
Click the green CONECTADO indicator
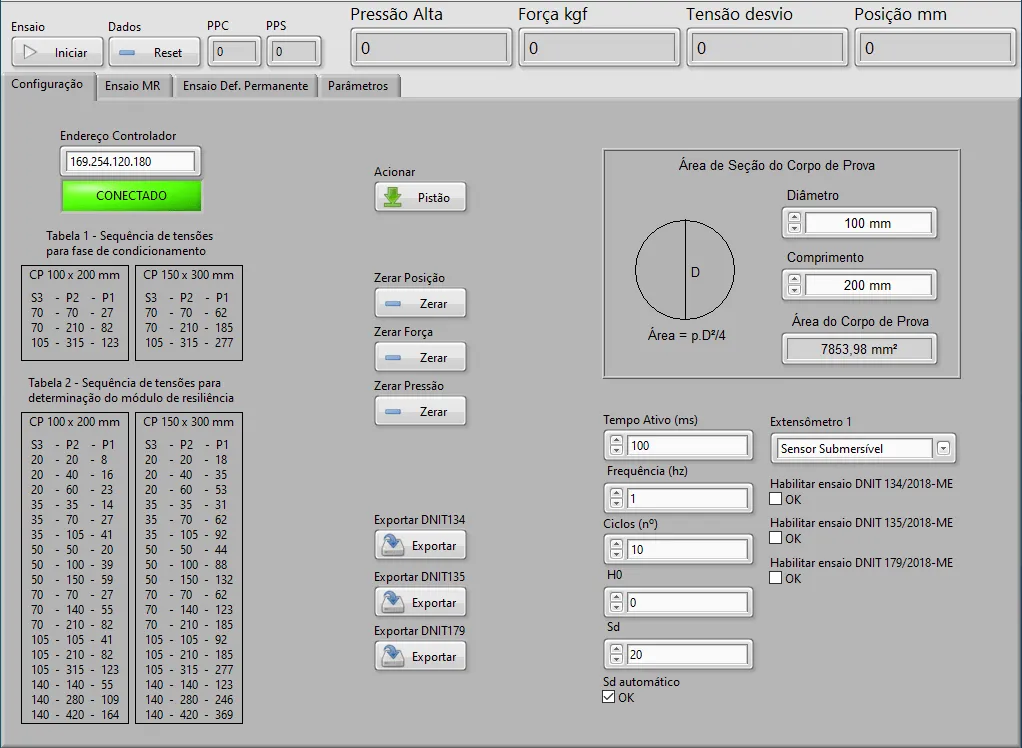click(131, 195)
